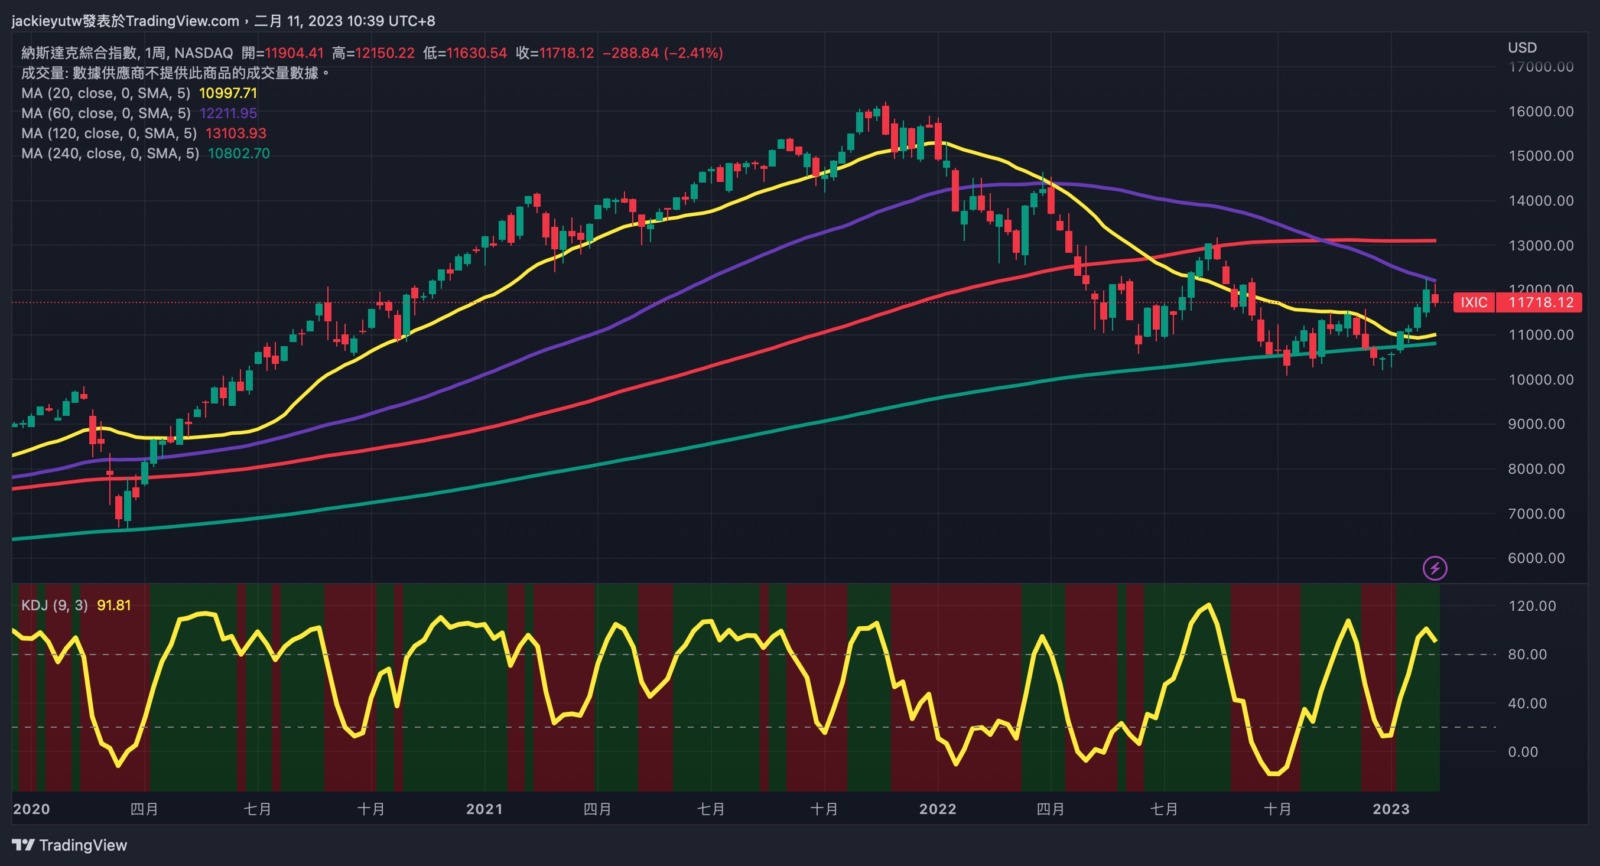Viewport: 1600px width, 866px height.
Task: Click the 11718.12 price tag on price axis
Action: [1540, 302]
